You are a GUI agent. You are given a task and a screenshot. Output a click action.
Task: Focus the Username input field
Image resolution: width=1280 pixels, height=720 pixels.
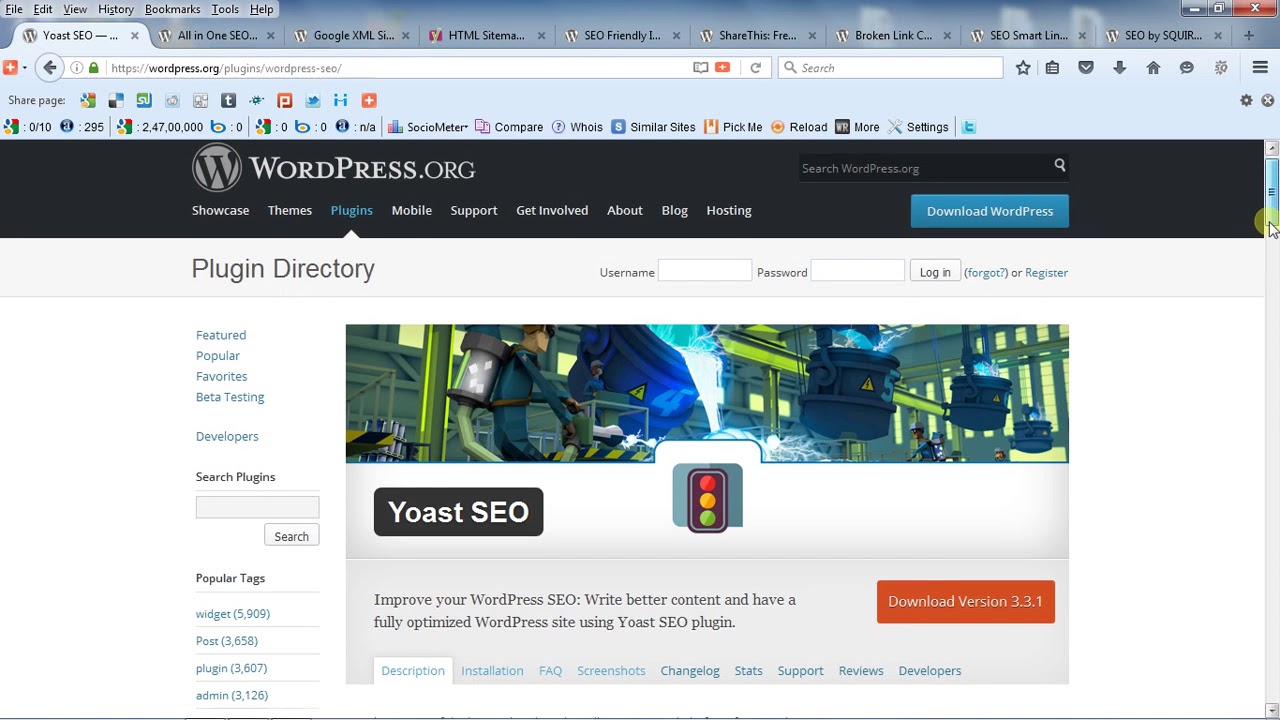tap(705, 271)
